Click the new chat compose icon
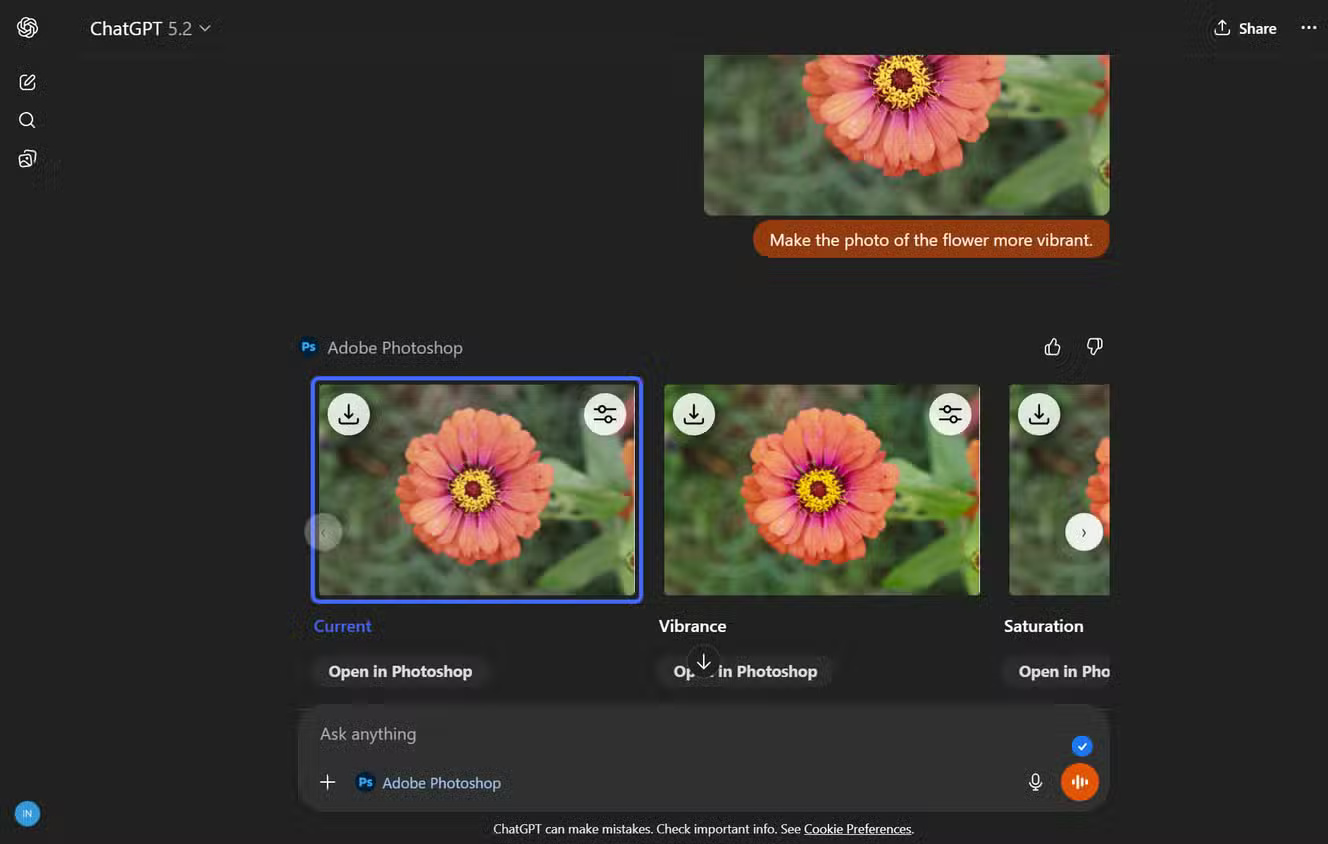The image size is (1328, 844). click(x=27, y=82)
